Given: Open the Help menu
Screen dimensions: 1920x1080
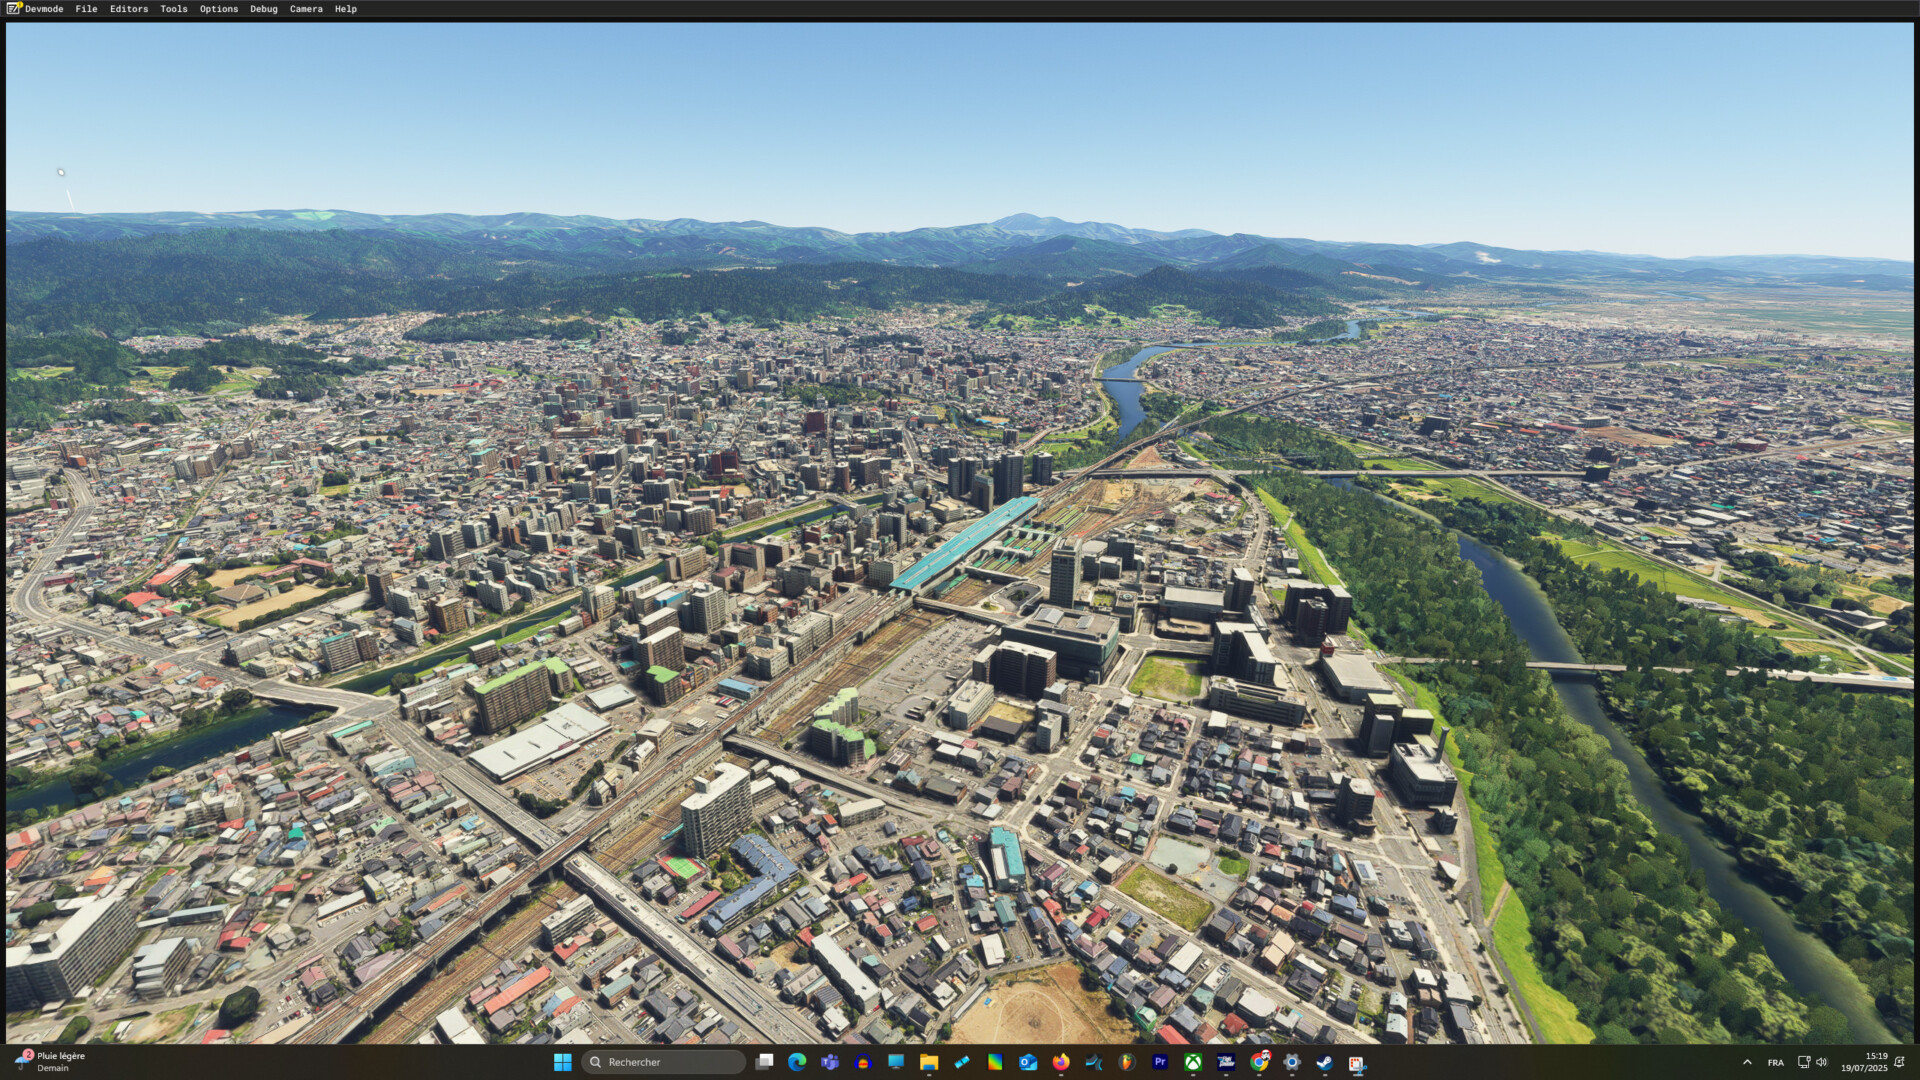Looking at the screenshot, I should (345, 9).
